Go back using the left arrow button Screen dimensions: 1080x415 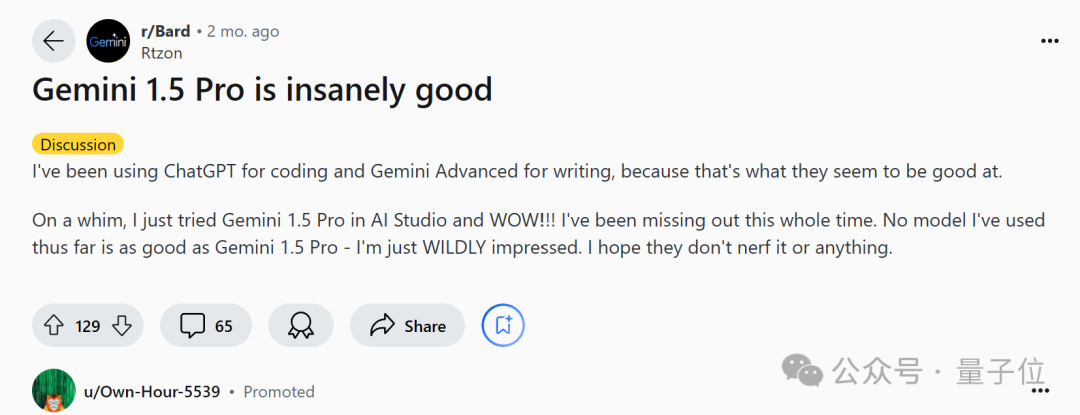click(x=53, y=41)
